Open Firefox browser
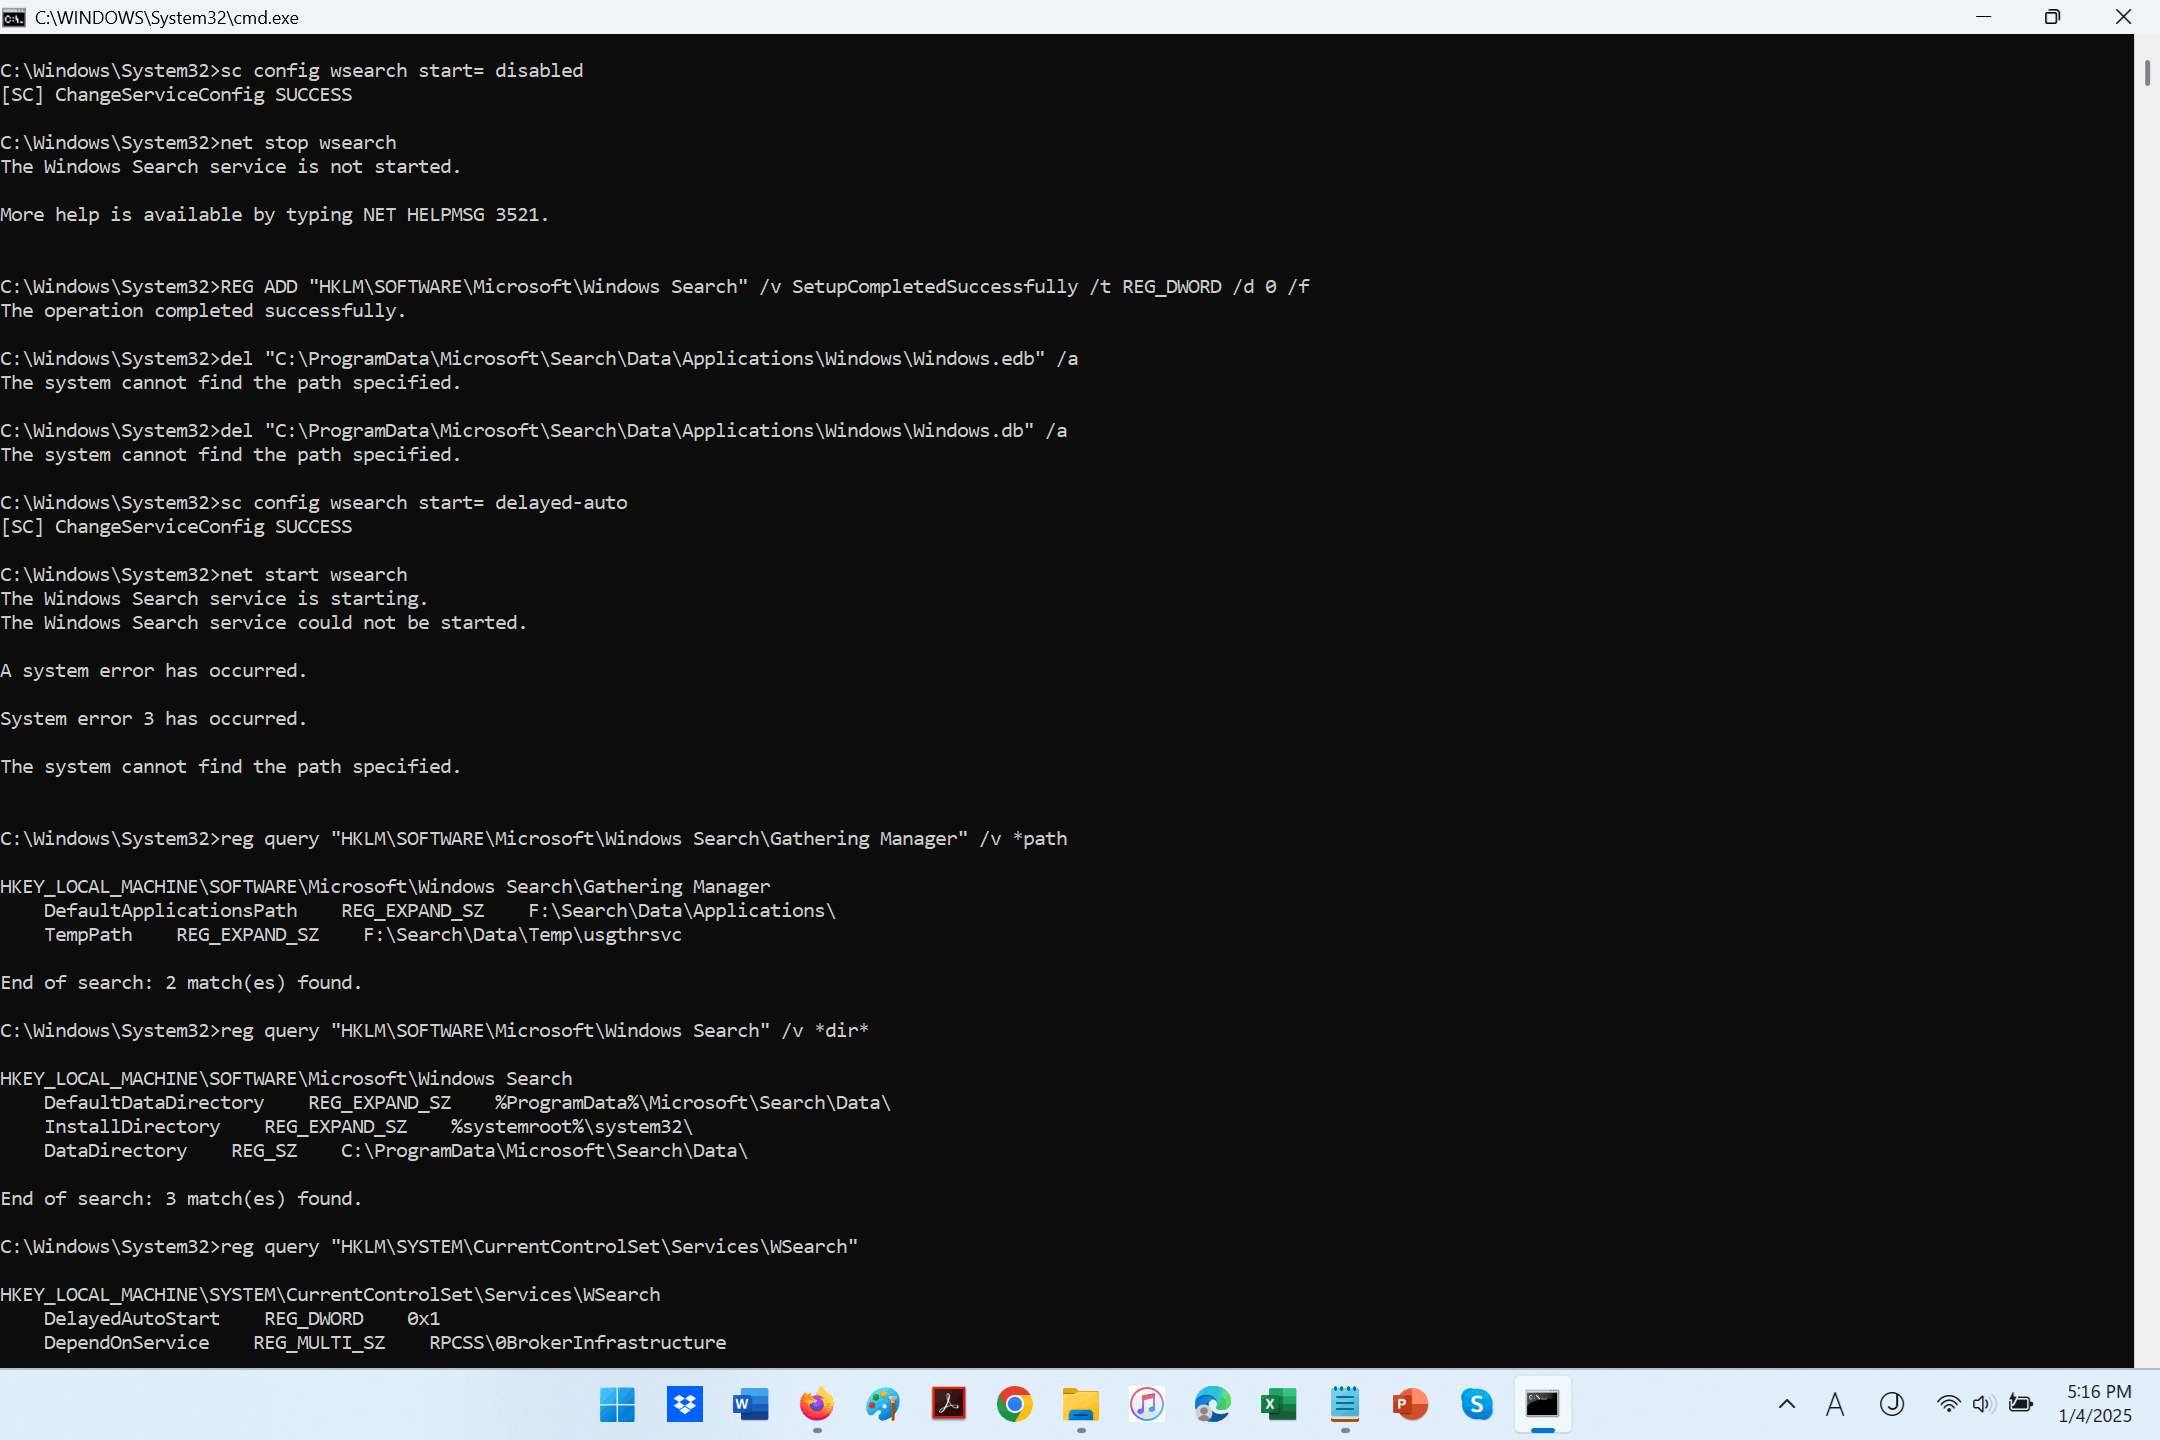Image resolution: width=2160 pixels, height=1440 pixels. coord(816,1404)
